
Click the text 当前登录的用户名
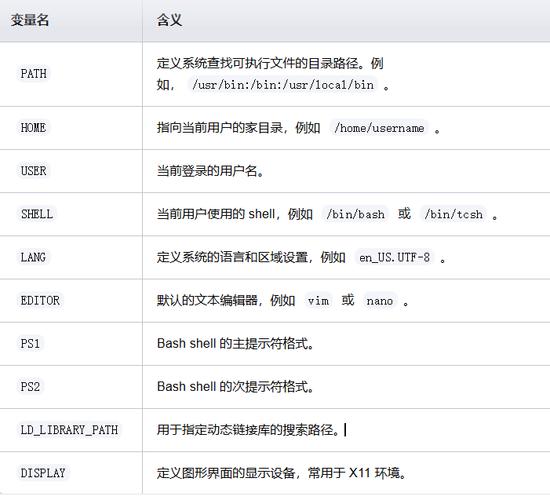[210, 171]
